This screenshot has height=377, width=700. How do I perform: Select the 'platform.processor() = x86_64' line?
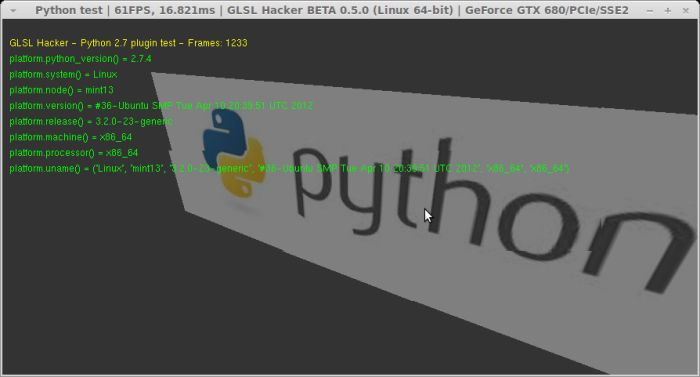click(x=74, y=152)
